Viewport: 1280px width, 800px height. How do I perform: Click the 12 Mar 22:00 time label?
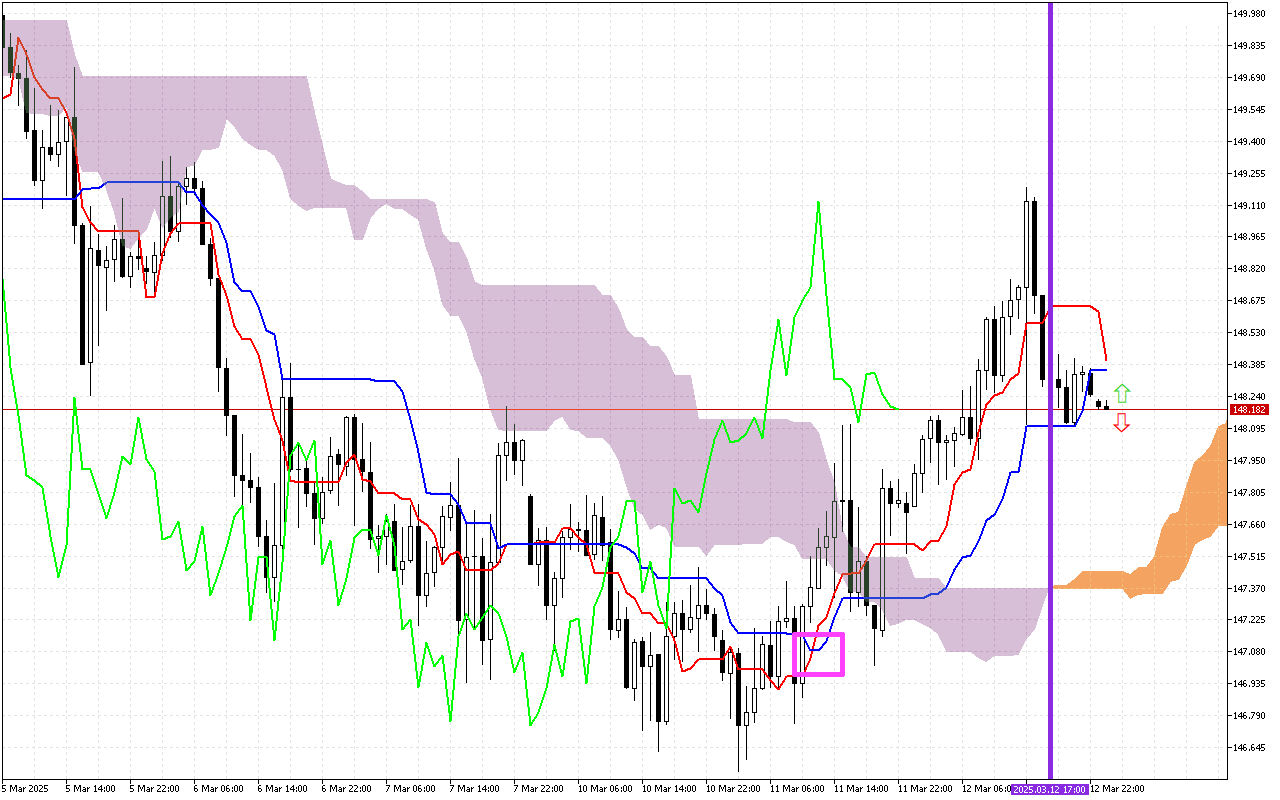click(x=1116, y=789)
